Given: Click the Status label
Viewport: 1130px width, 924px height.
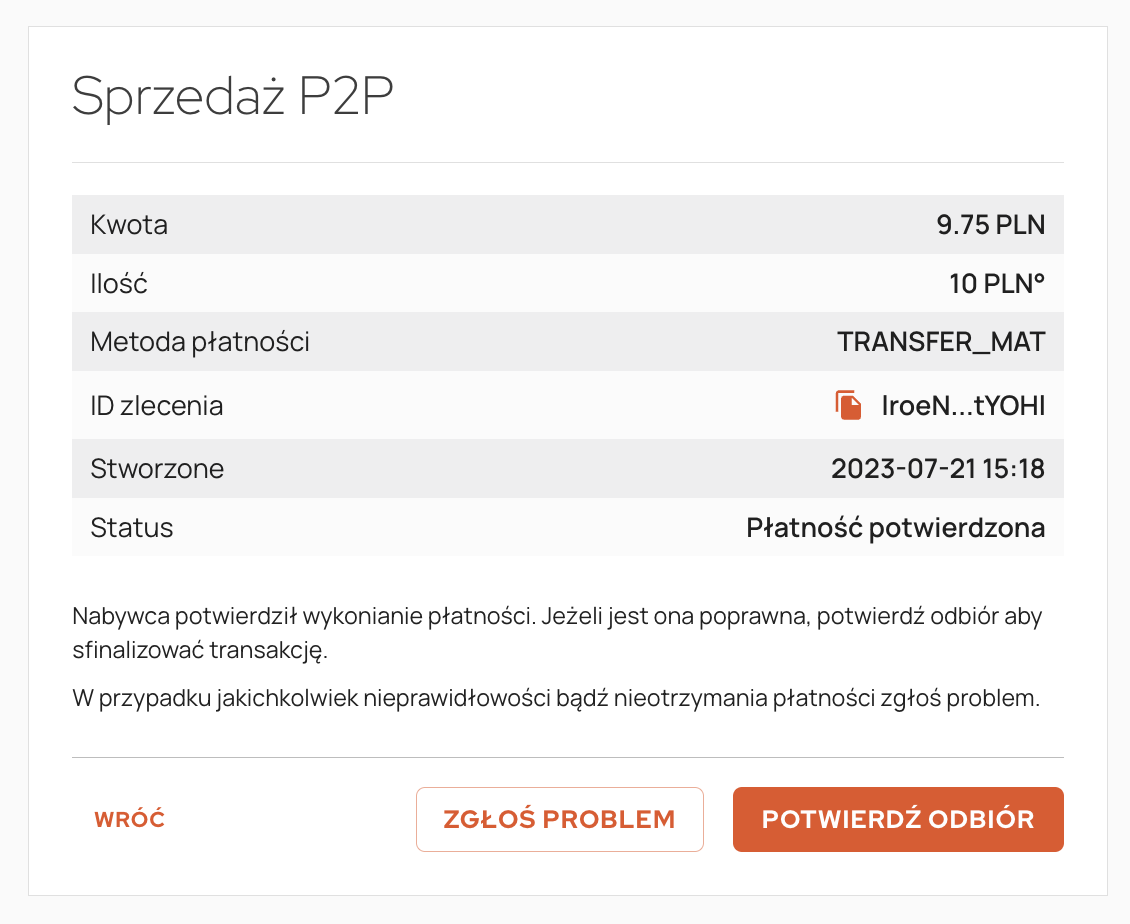Looking at the screenshot, I should click(132, 528).
